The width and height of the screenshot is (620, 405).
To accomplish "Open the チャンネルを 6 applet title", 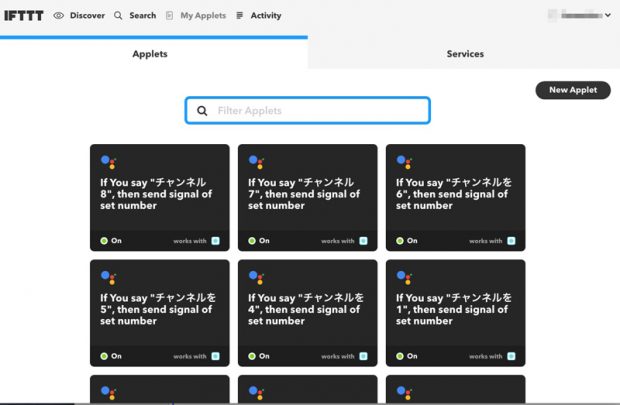I will pos(454,194).
